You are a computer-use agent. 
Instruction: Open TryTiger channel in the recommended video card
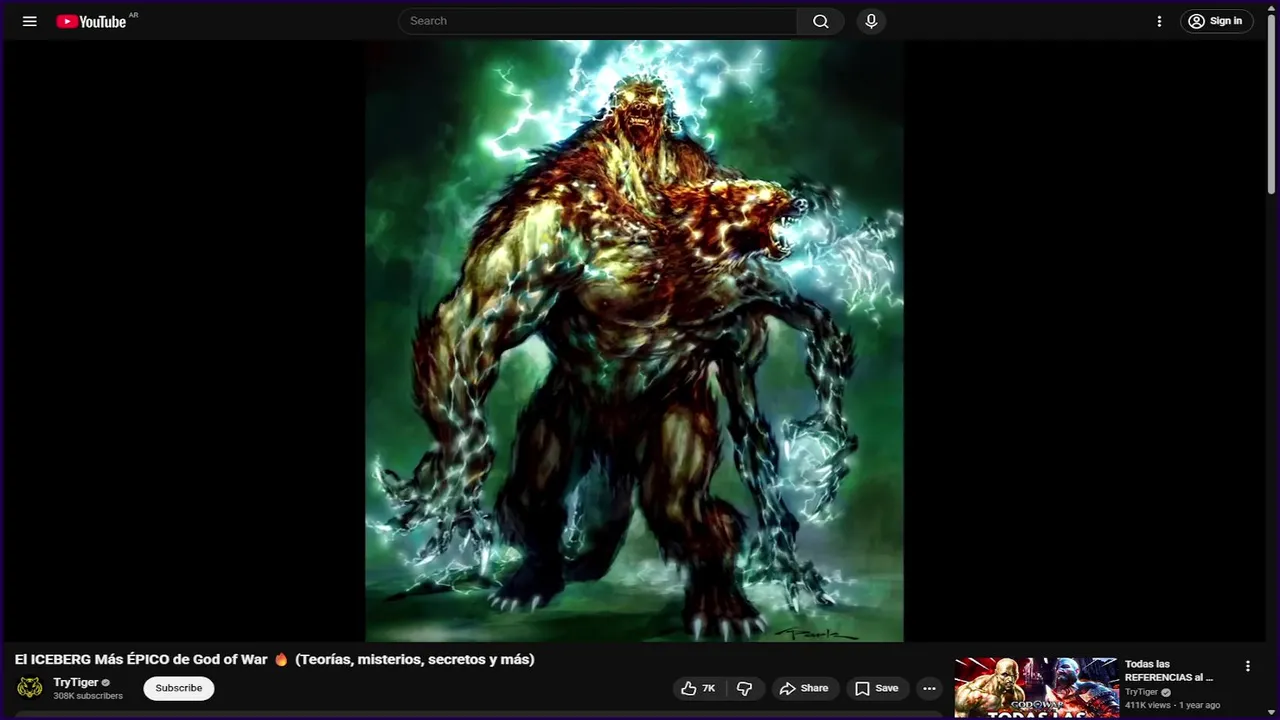(x=1141, y=692)
